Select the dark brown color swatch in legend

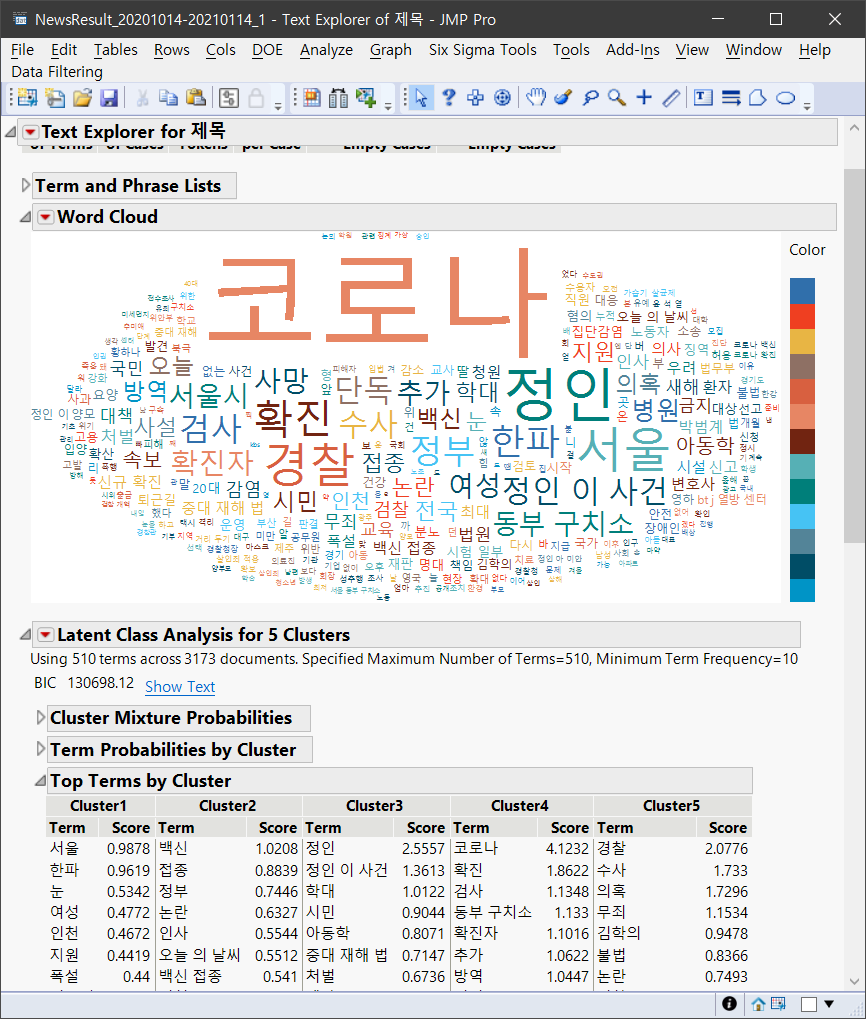coord(802,441)
